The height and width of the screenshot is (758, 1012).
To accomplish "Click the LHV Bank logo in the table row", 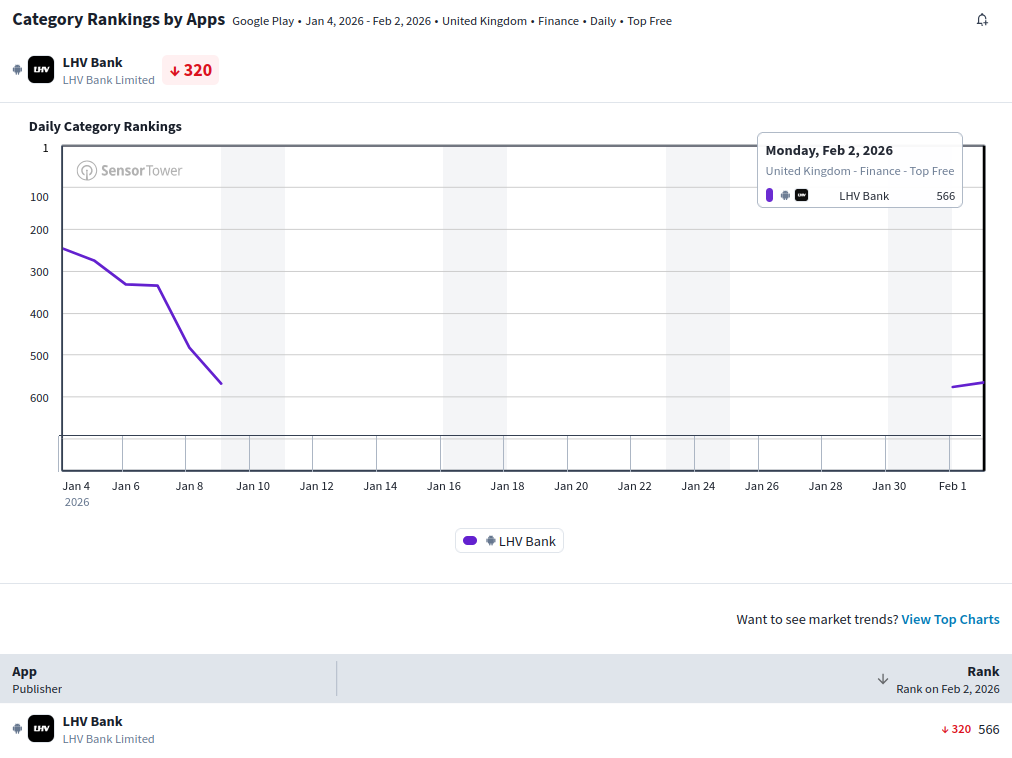I will coord(41,729).
